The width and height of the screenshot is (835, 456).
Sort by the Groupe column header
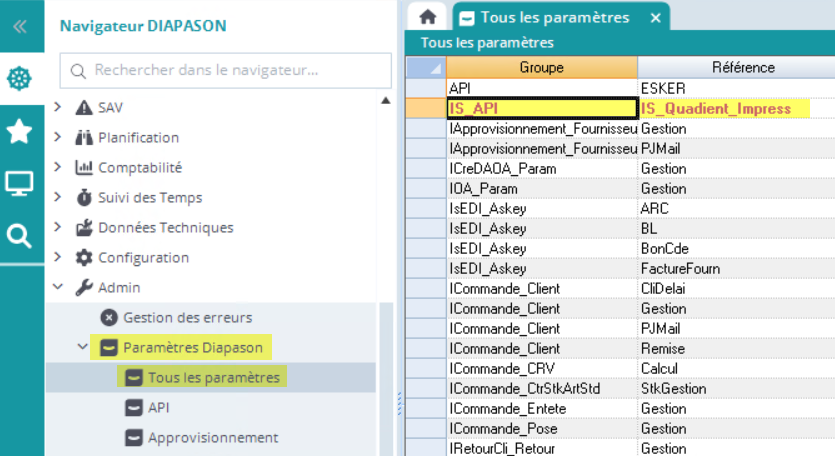(x=542, y=68)
